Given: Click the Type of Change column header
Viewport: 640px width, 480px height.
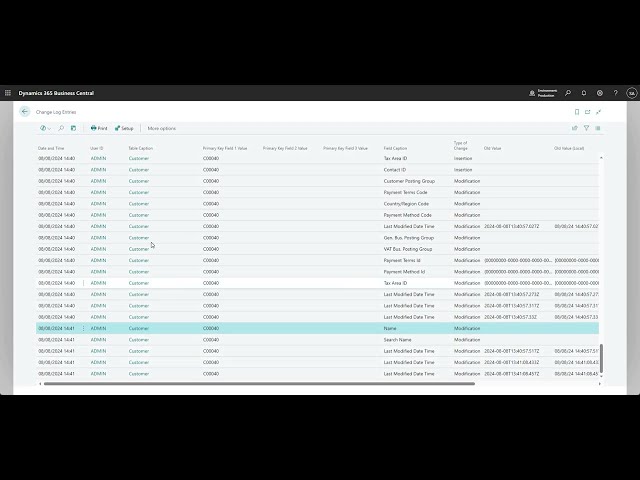Looking at the screenshot, I should (x=460, y=146).
